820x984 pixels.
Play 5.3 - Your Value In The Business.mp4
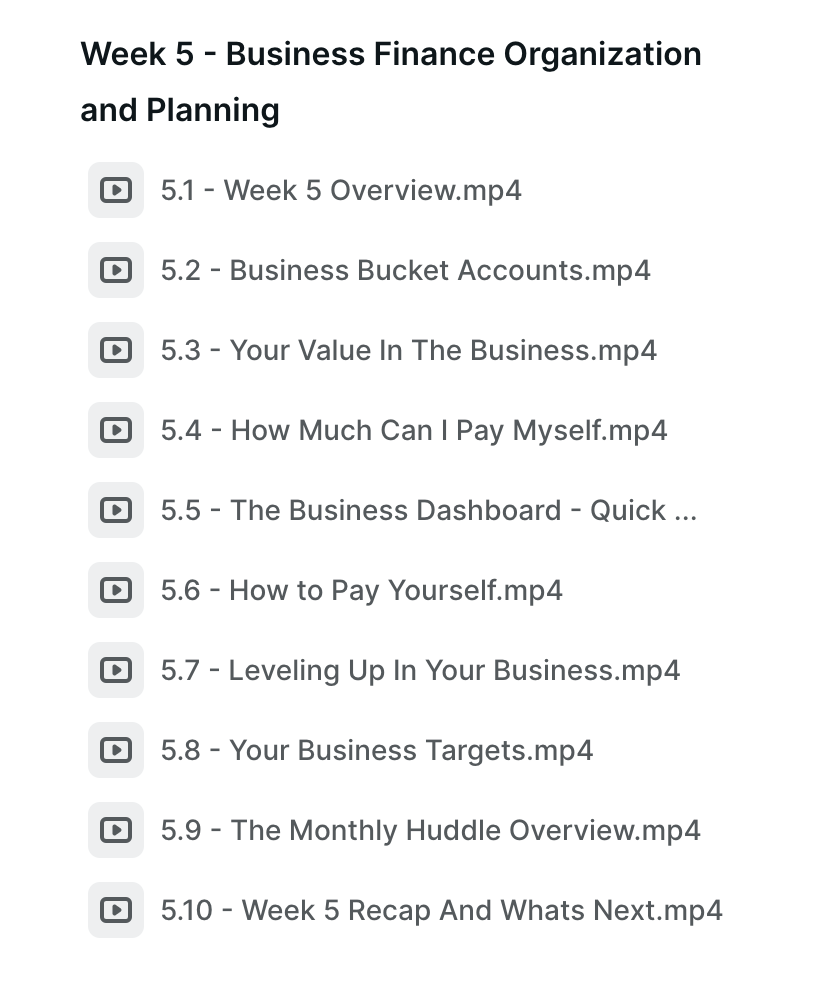(408, 350)
